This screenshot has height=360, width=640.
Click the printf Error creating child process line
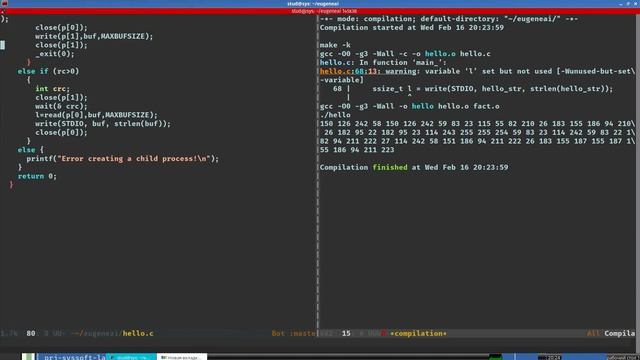coord(122,159)
